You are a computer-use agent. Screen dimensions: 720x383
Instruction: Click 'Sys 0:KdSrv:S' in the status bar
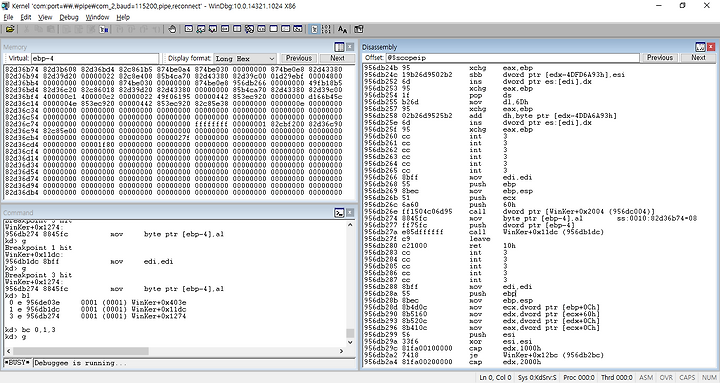point(537,377)
